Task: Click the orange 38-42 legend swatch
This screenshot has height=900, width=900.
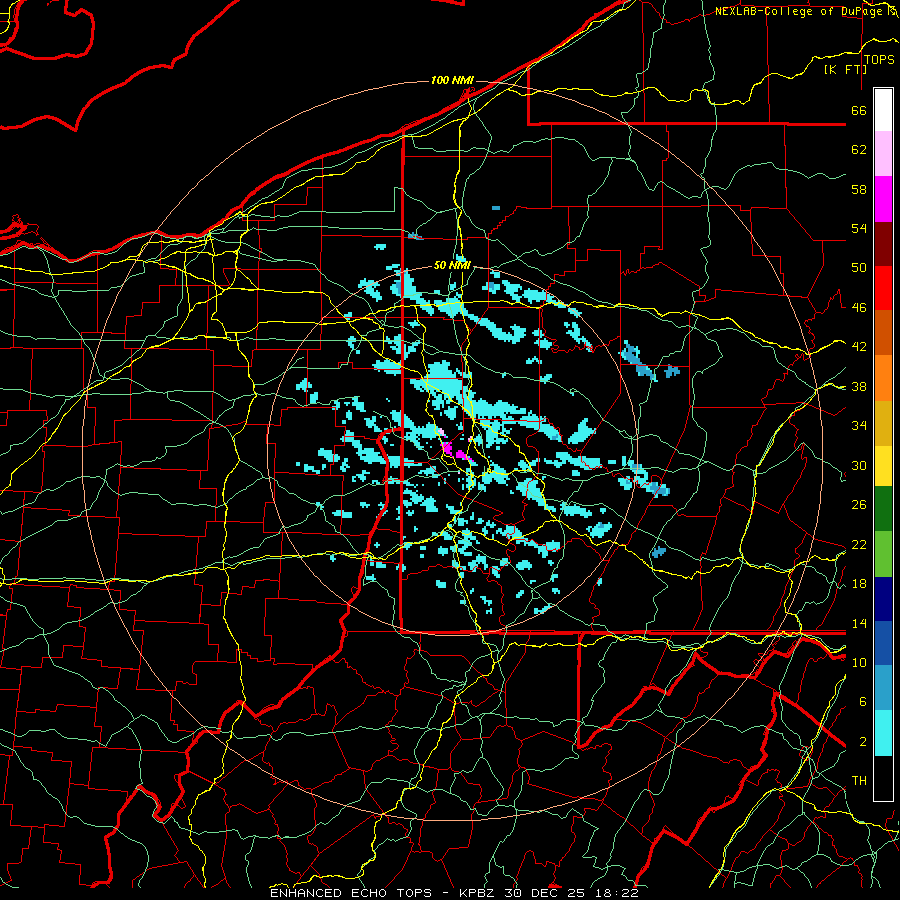Action: pos(883,377)
